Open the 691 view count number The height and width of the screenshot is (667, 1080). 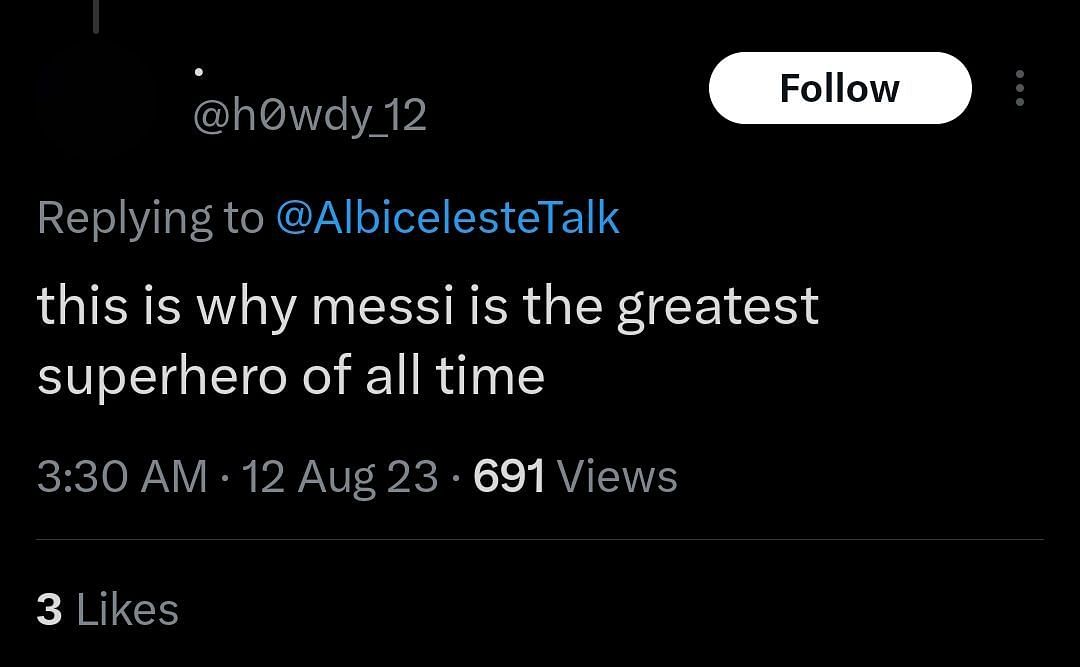click(509, 477)
